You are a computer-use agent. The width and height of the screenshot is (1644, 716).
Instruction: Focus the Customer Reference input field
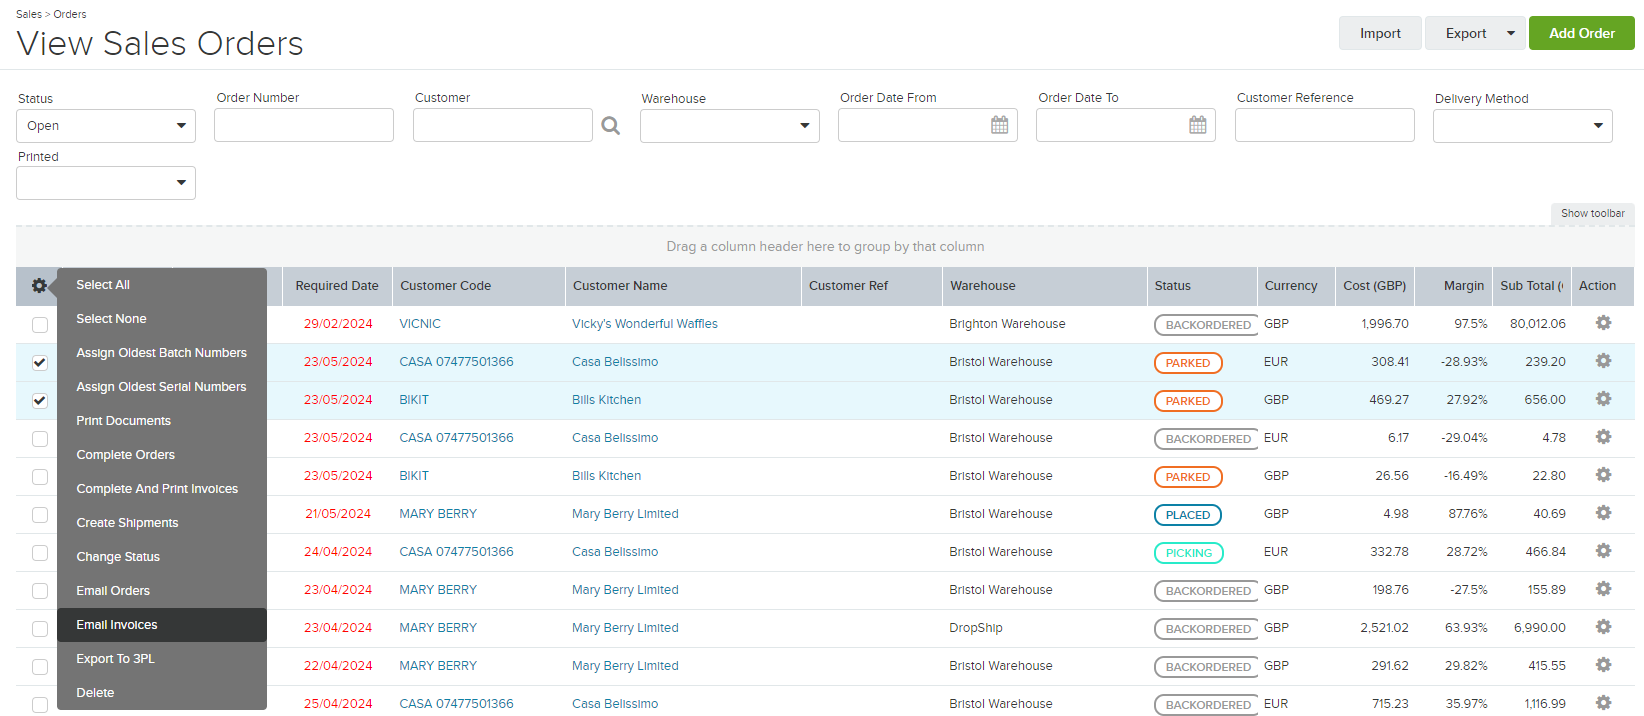pos(1325,125)
